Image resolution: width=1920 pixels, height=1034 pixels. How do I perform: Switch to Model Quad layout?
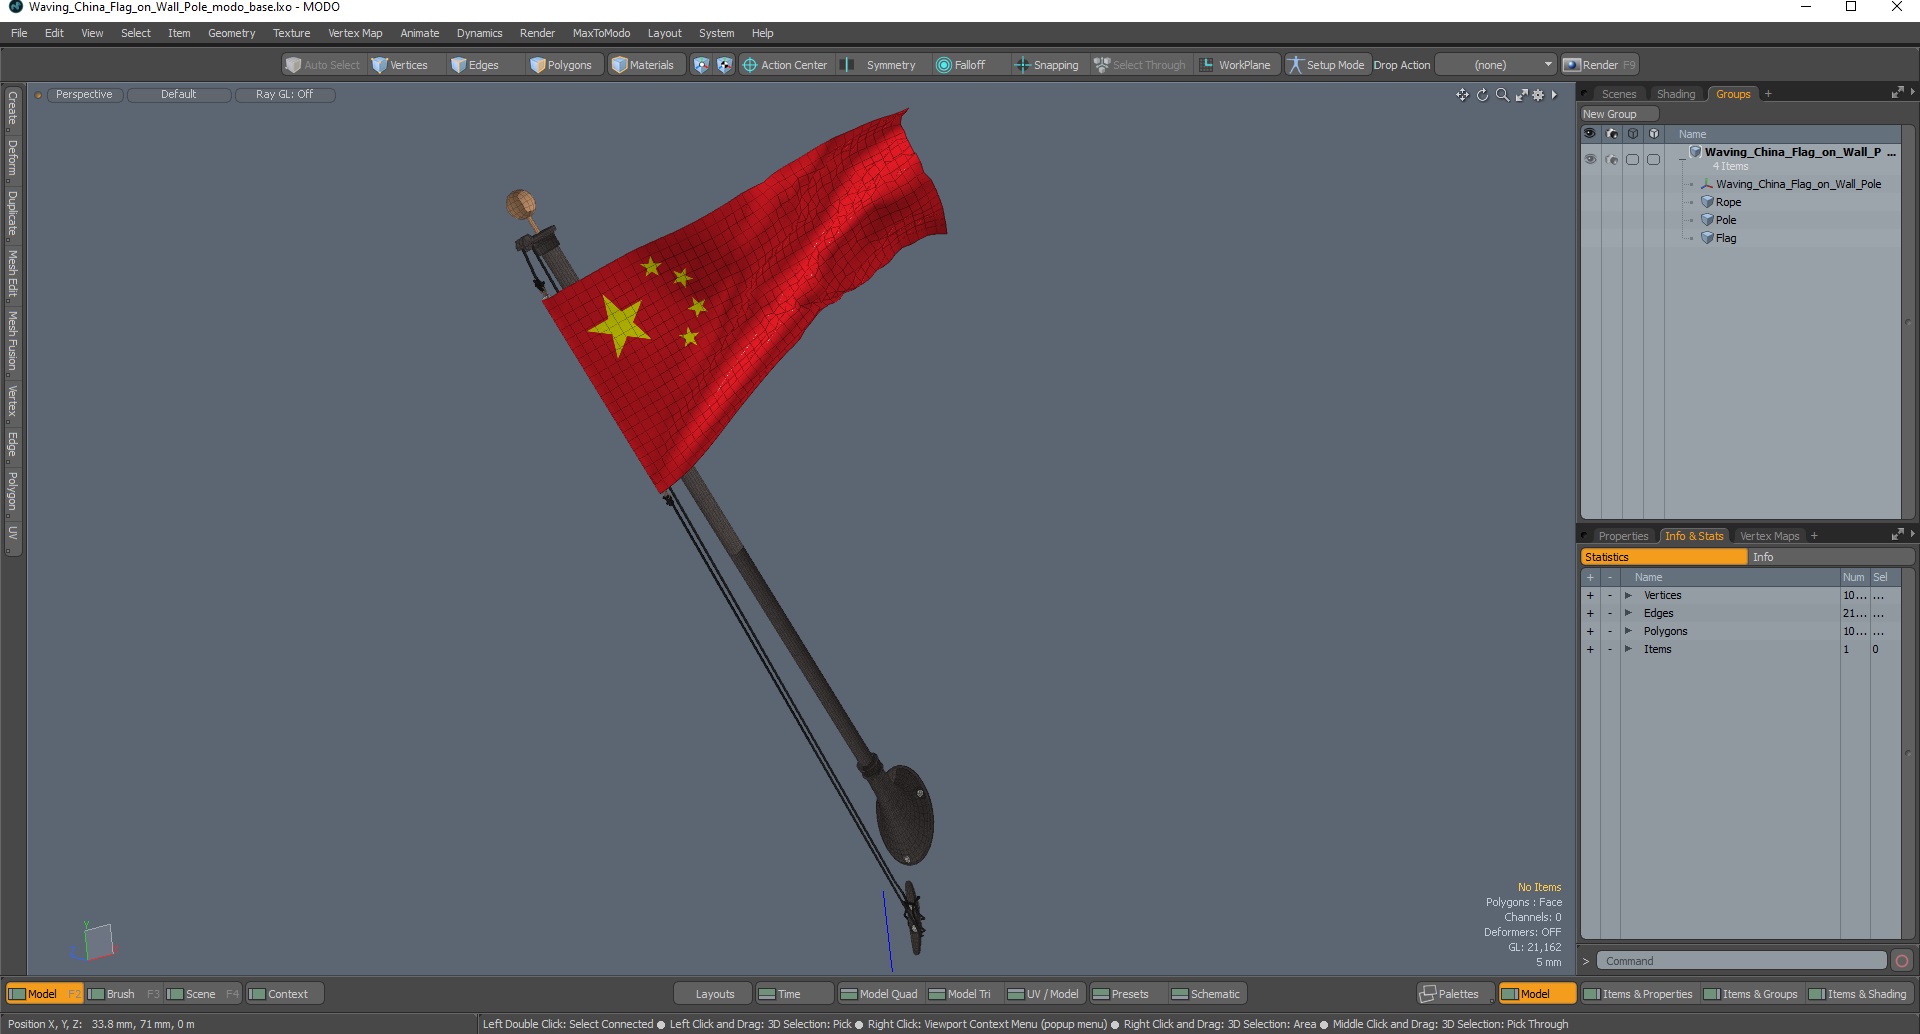[x=879, y=994]
